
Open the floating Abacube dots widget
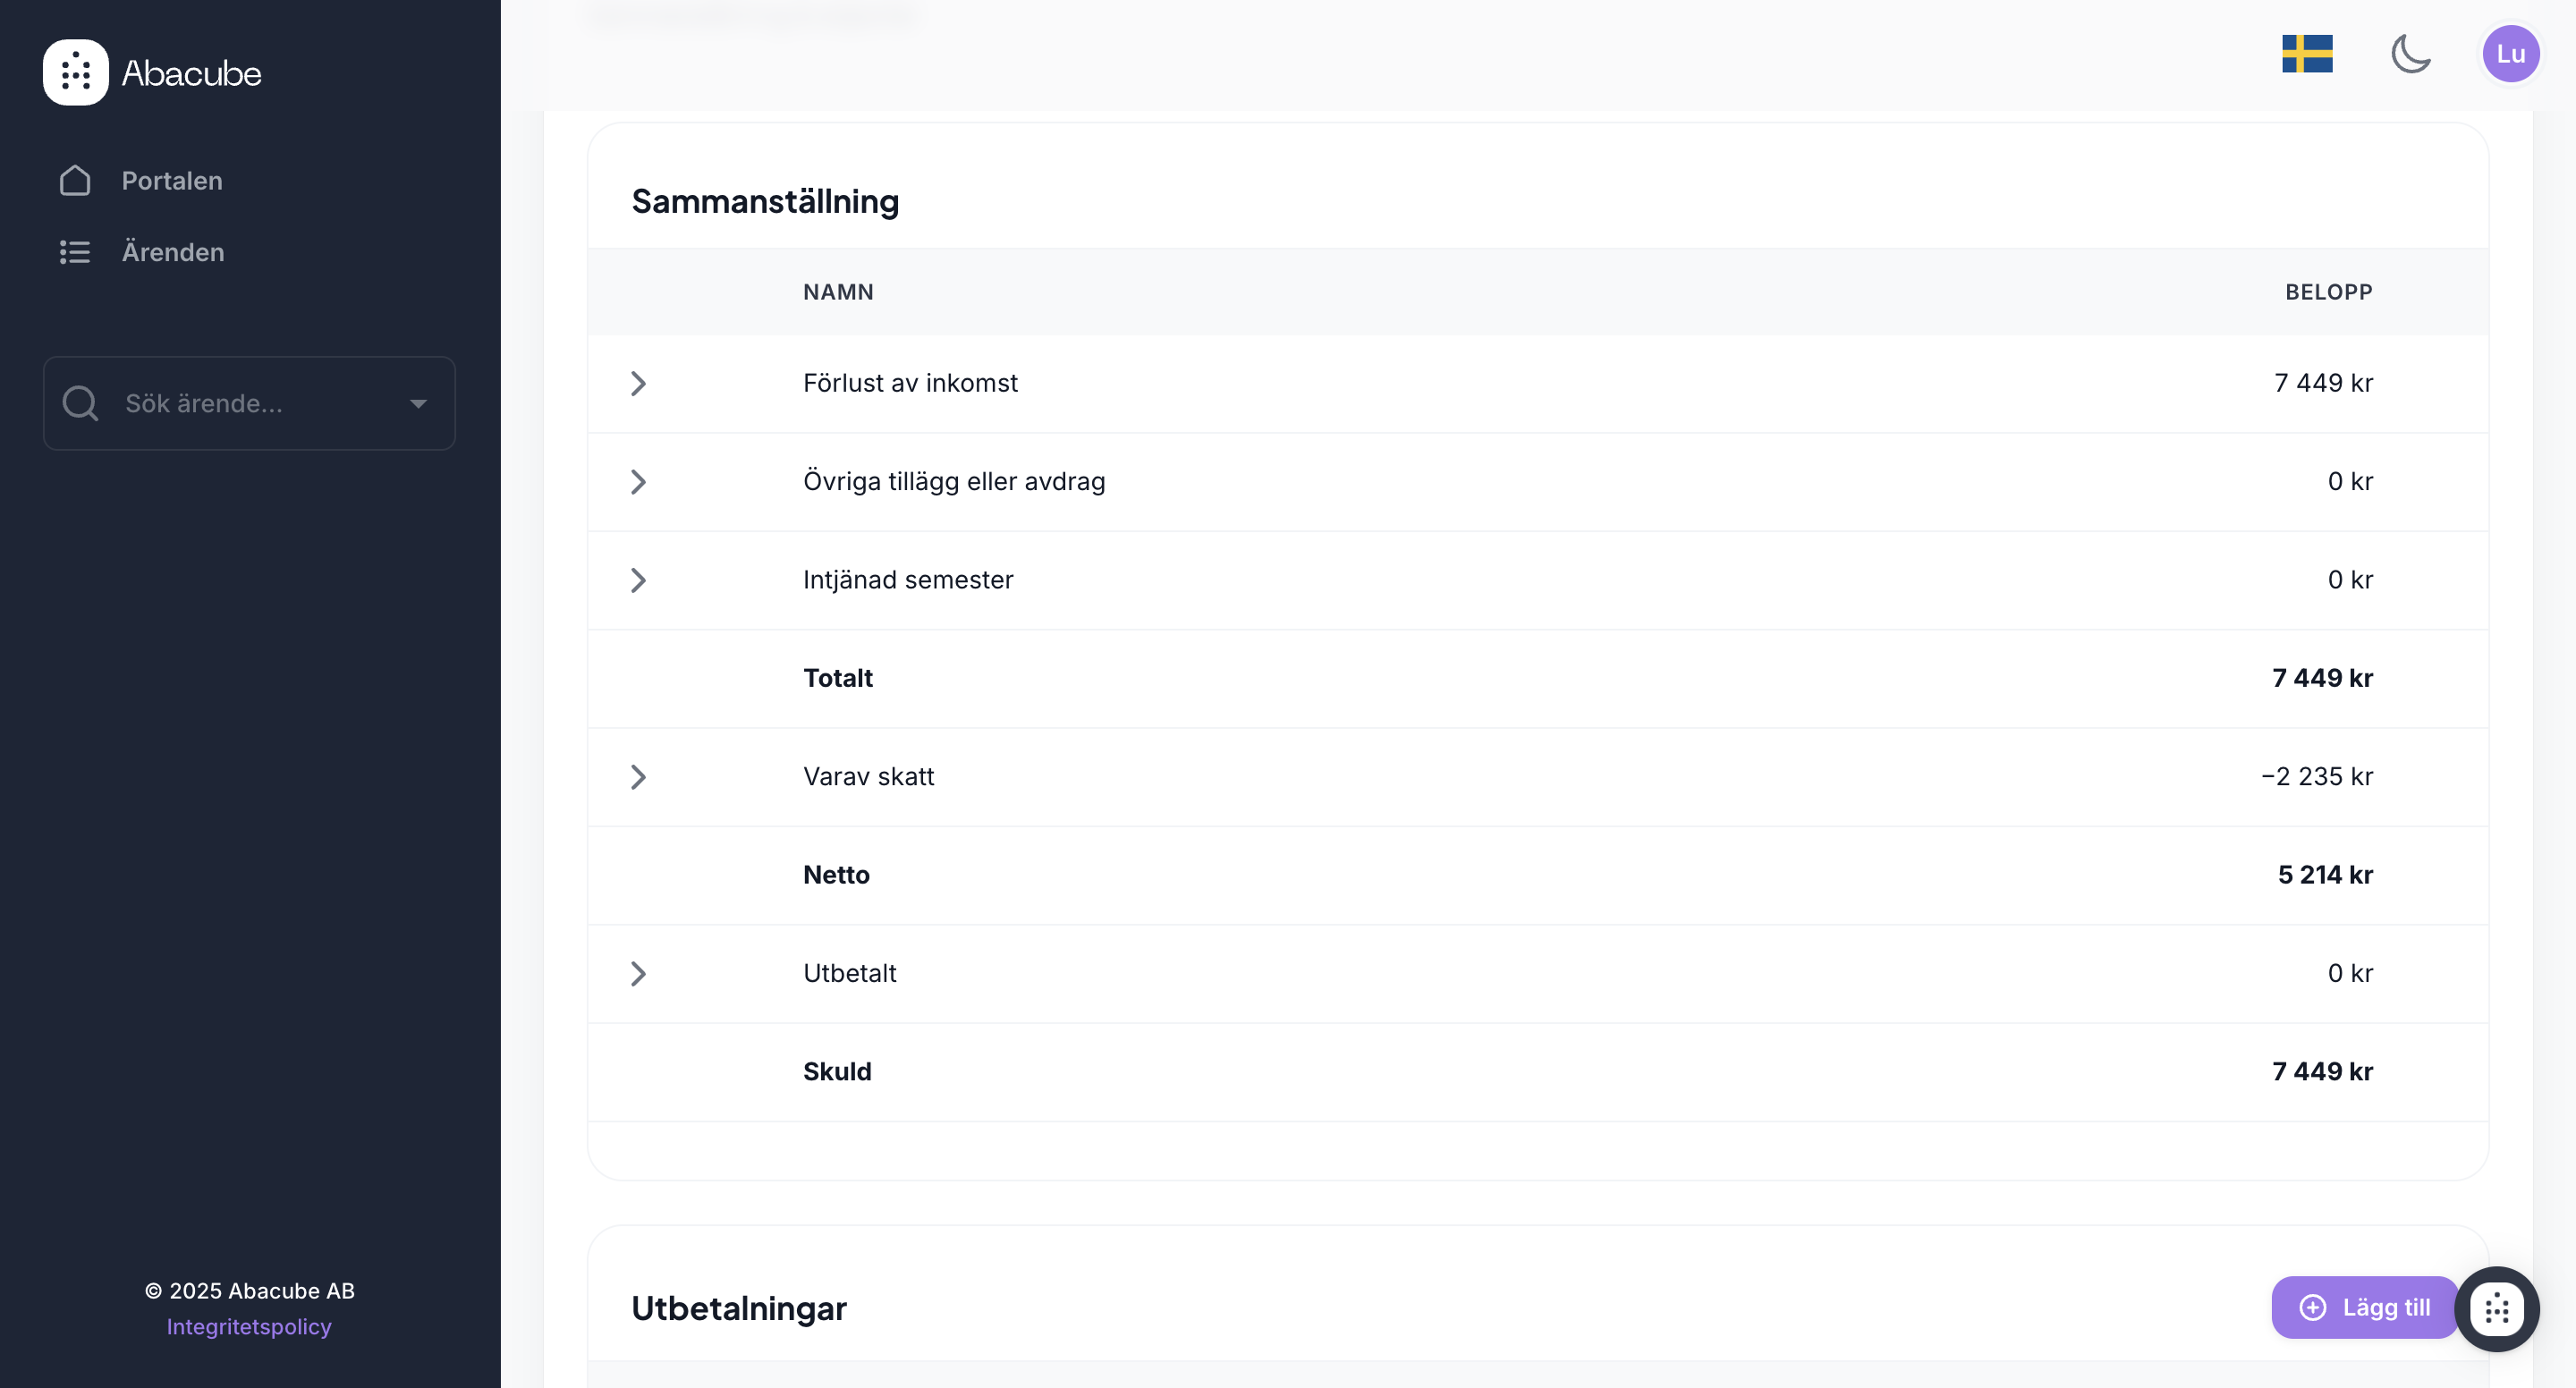tap(2496, 1308)
